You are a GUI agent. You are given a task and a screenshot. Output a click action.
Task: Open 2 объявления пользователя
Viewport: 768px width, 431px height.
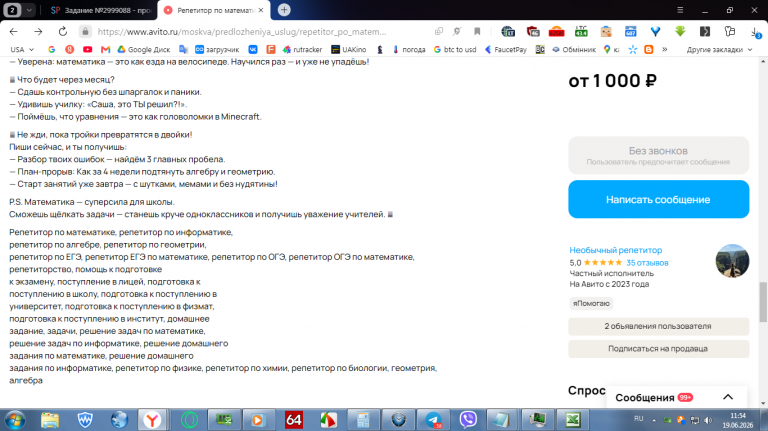(x=658, y=326)
